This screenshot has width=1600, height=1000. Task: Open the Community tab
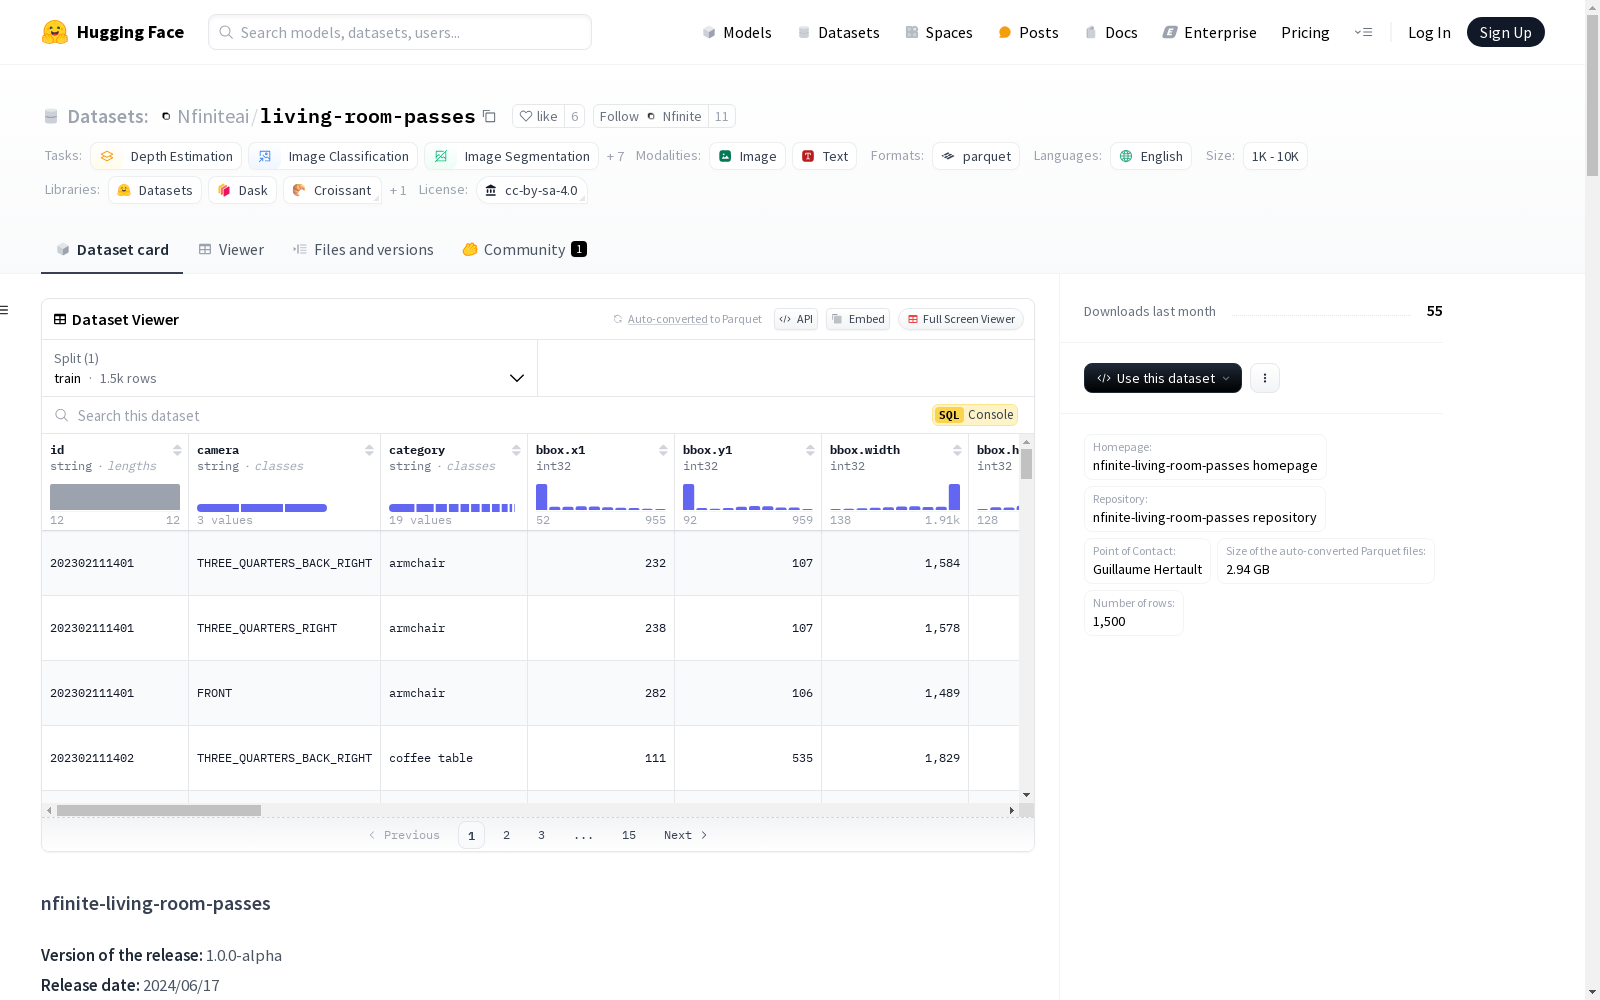524,250
